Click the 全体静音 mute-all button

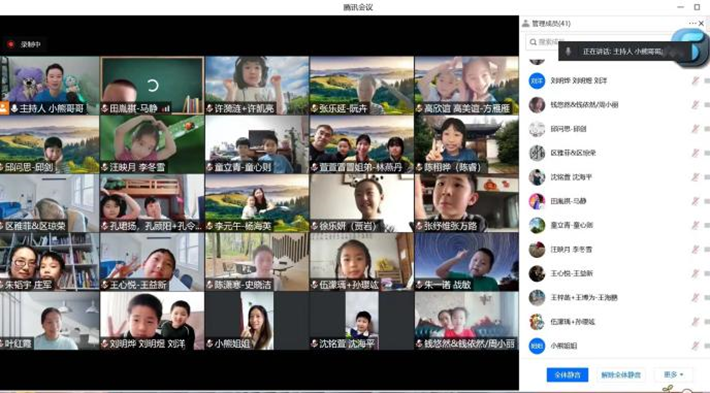click(567, 374)
